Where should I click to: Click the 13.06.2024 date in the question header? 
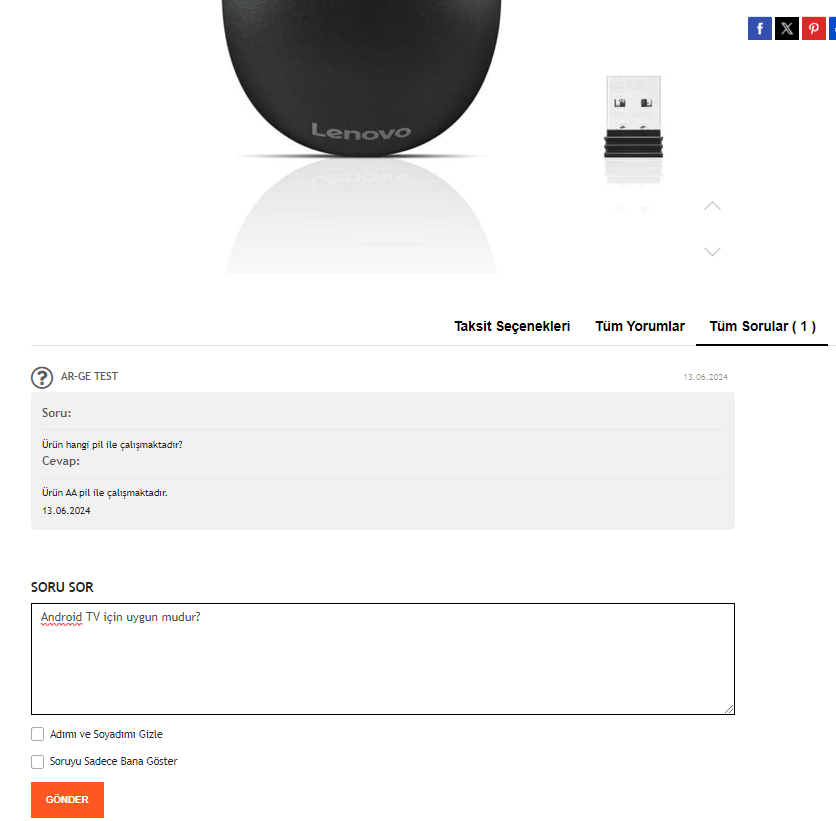(x=705, y=377)
